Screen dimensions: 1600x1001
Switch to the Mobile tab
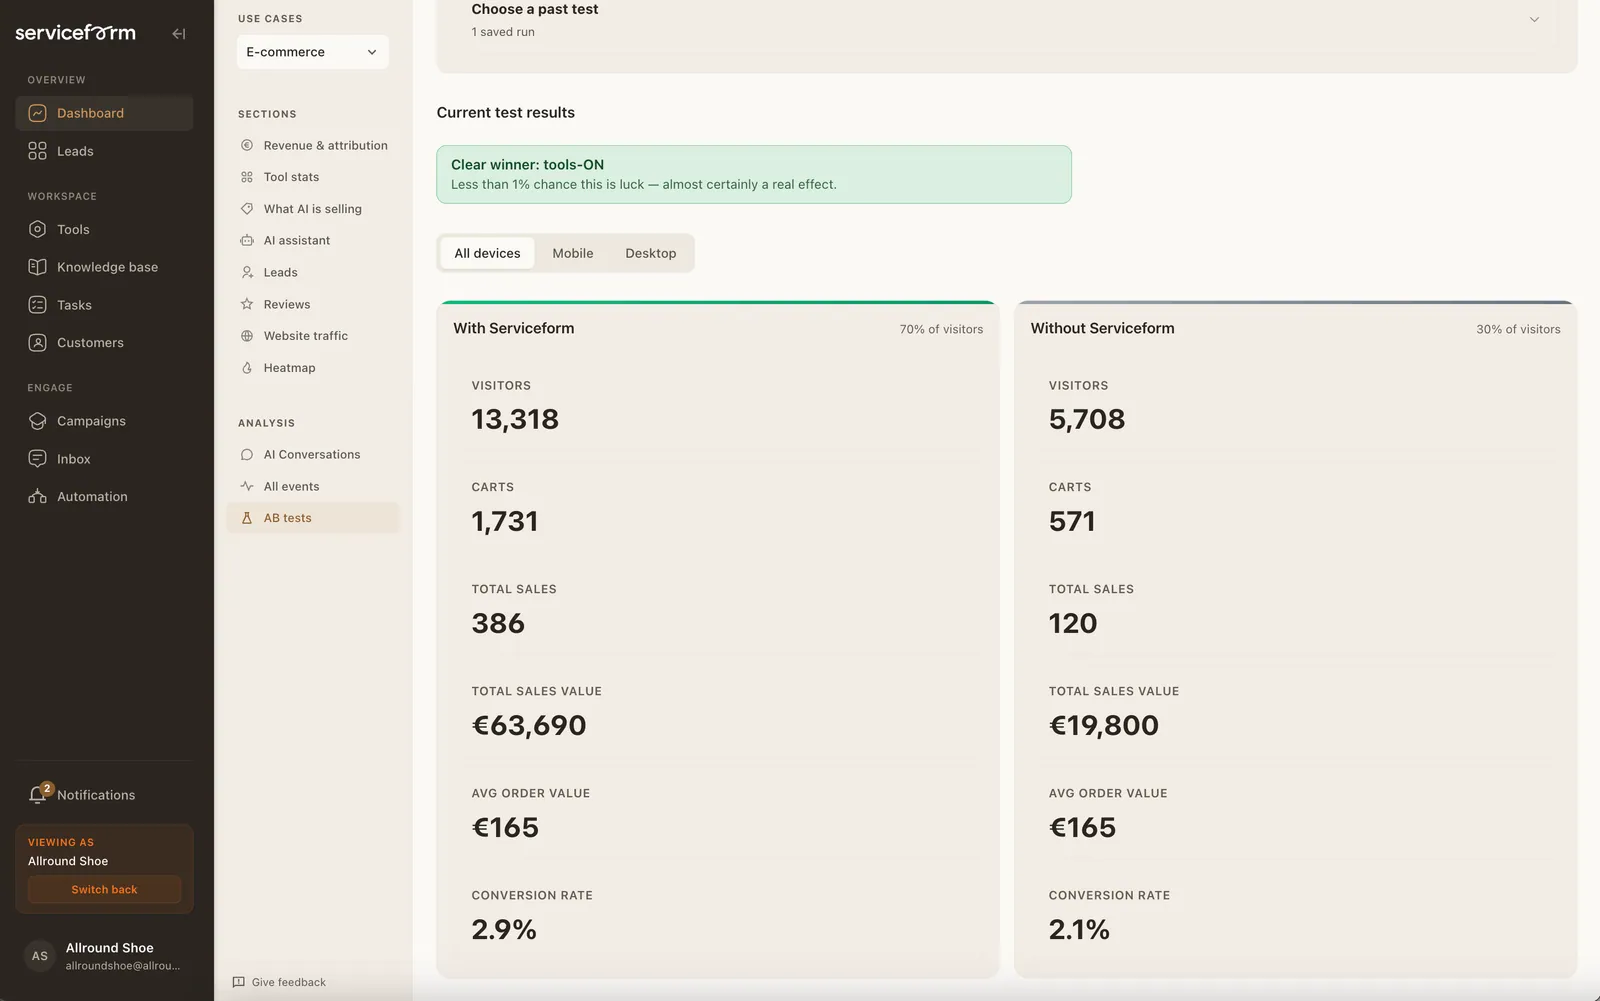pos(573,253)
